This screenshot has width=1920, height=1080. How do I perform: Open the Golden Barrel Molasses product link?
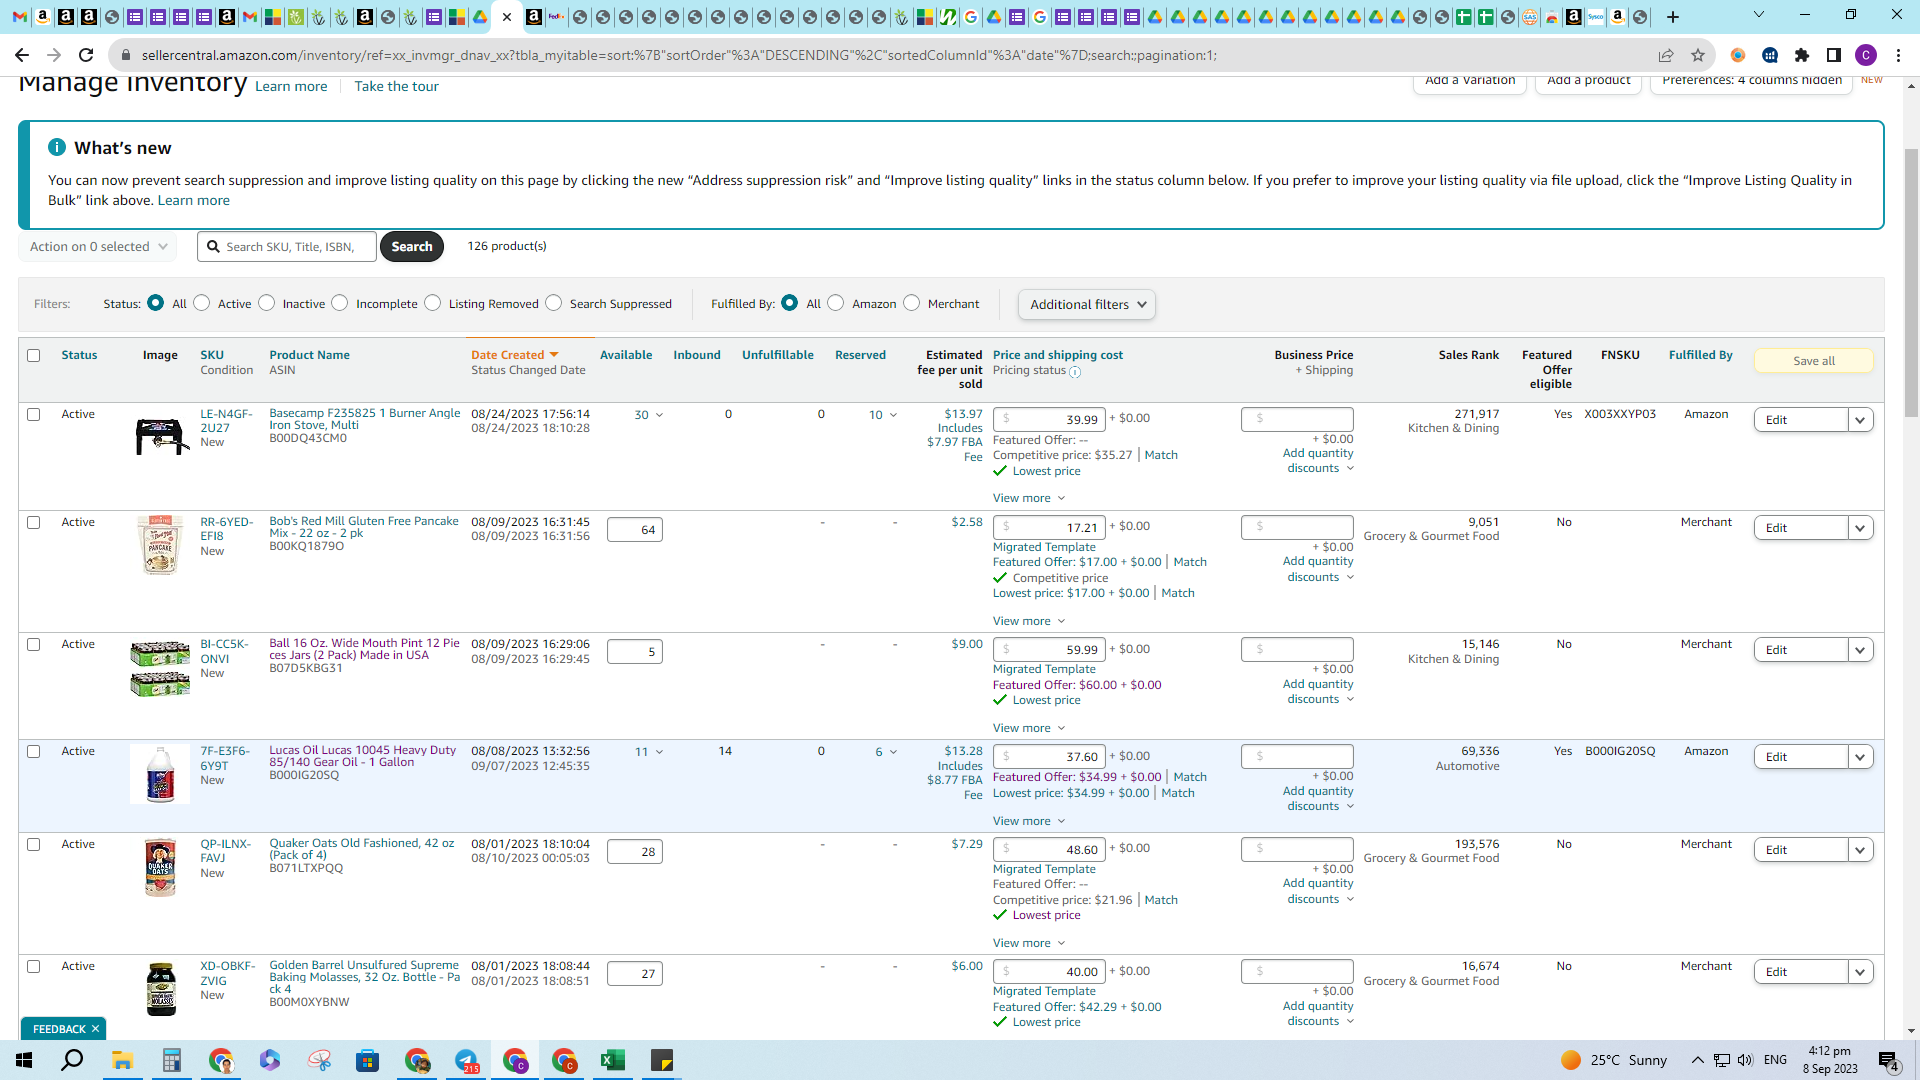point(365,977)
